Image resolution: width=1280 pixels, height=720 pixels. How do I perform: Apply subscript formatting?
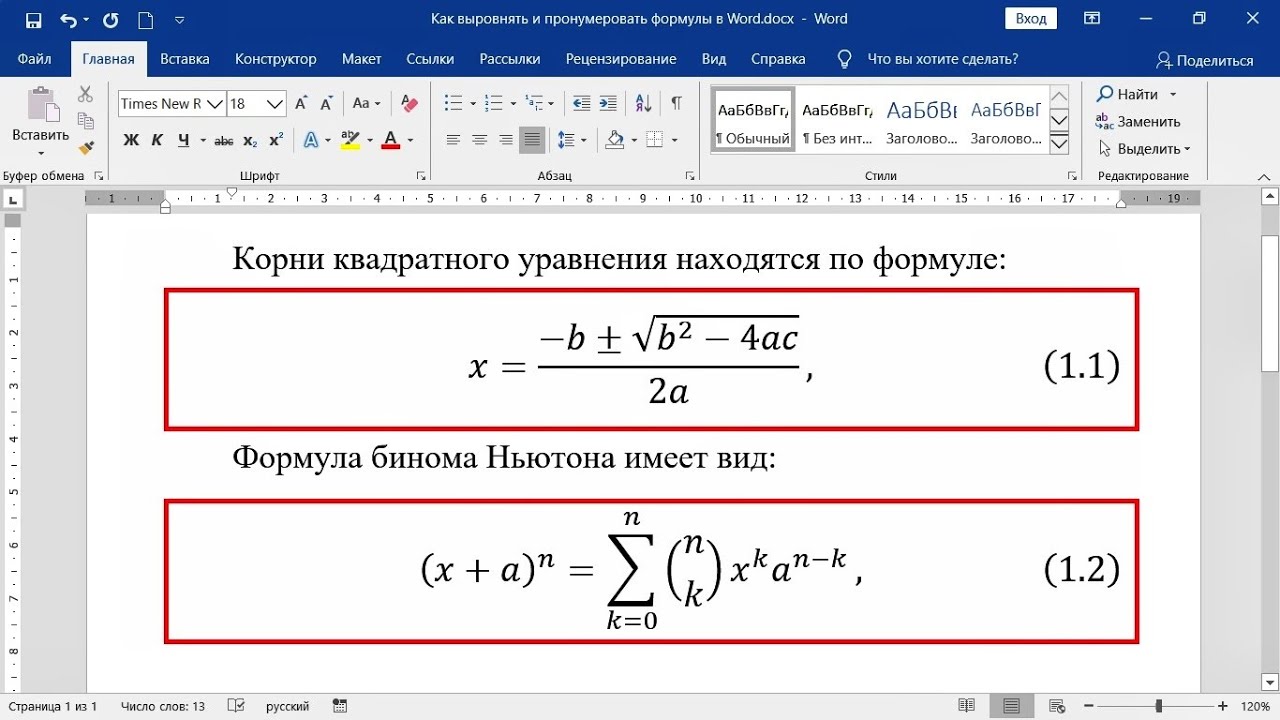(x=250, y=140)
